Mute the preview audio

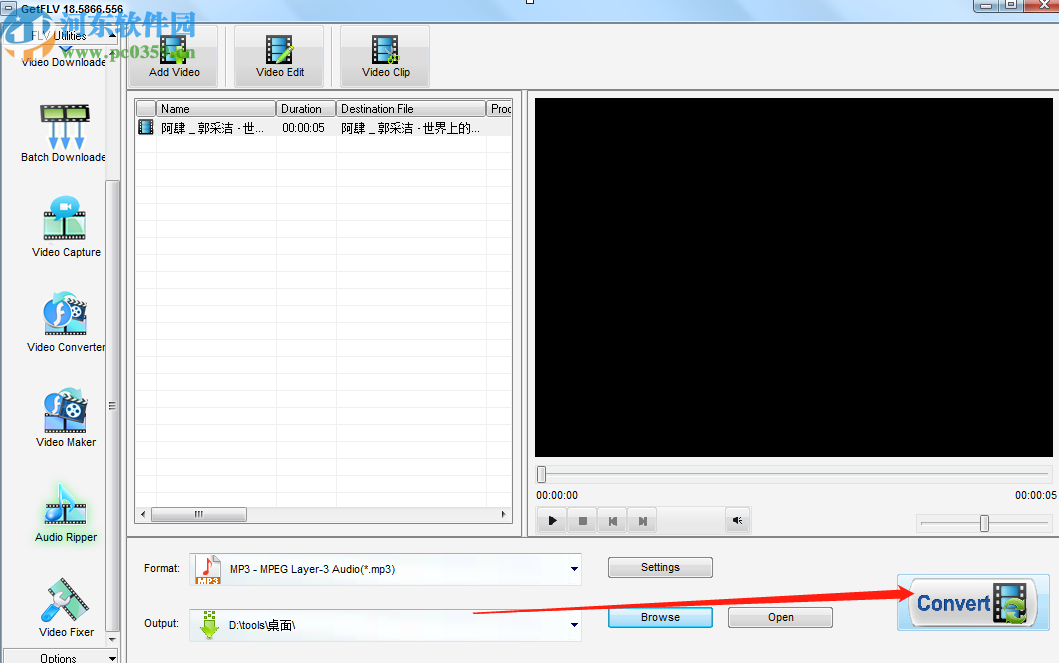tap(738, 521)
